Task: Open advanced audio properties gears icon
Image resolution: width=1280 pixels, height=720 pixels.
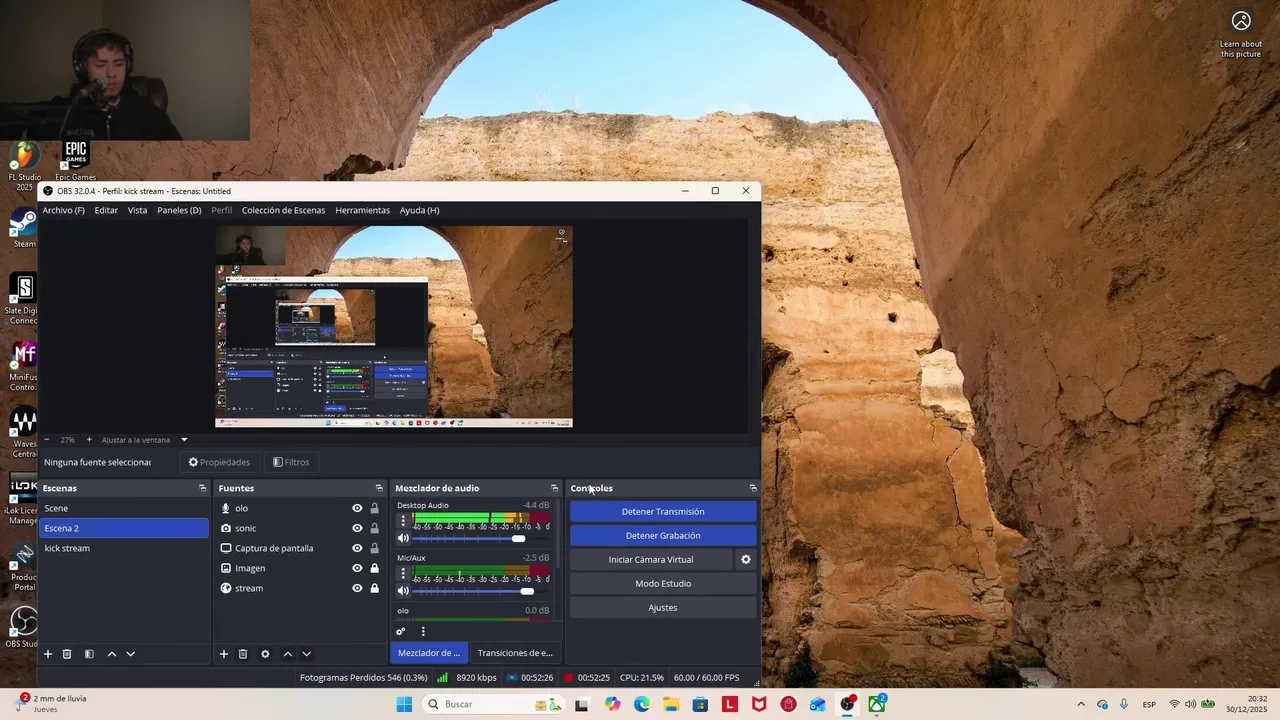Action: coord(401,631)
